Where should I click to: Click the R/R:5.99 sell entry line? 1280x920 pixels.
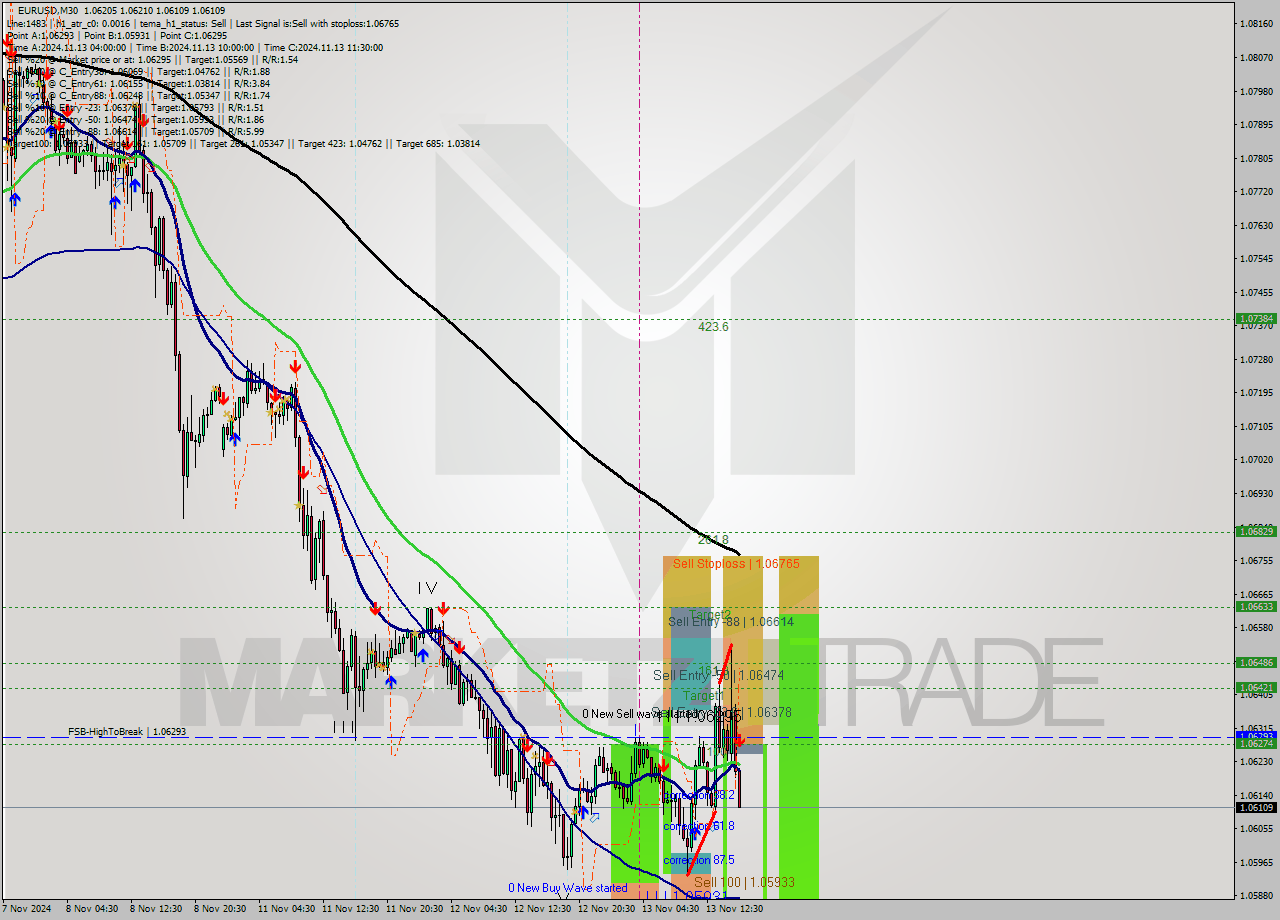pyautogui.click(x=135, y=131)
